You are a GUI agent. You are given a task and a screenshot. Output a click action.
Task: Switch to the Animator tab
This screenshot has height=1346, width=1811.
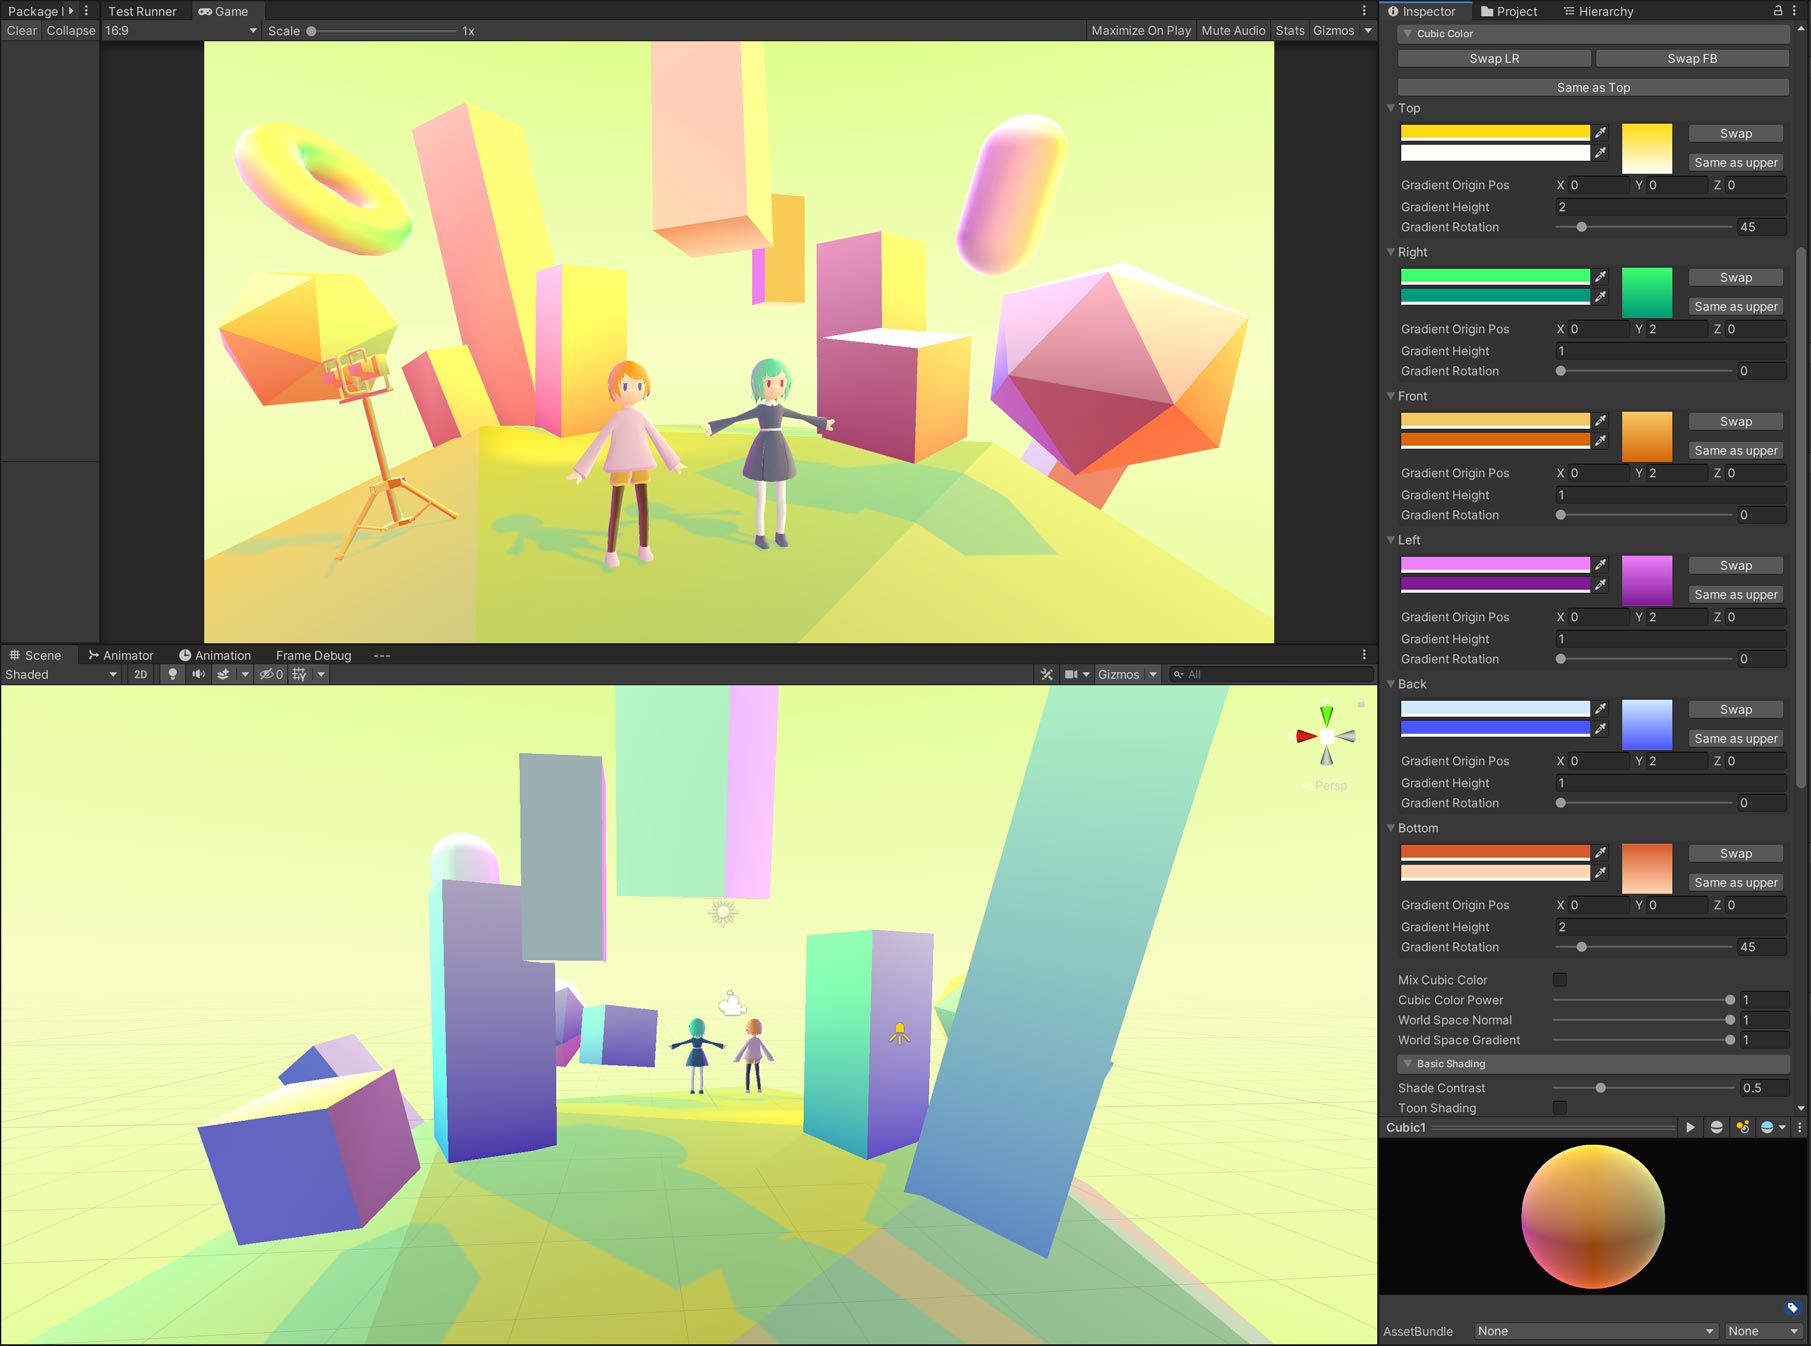click(121, 655)
